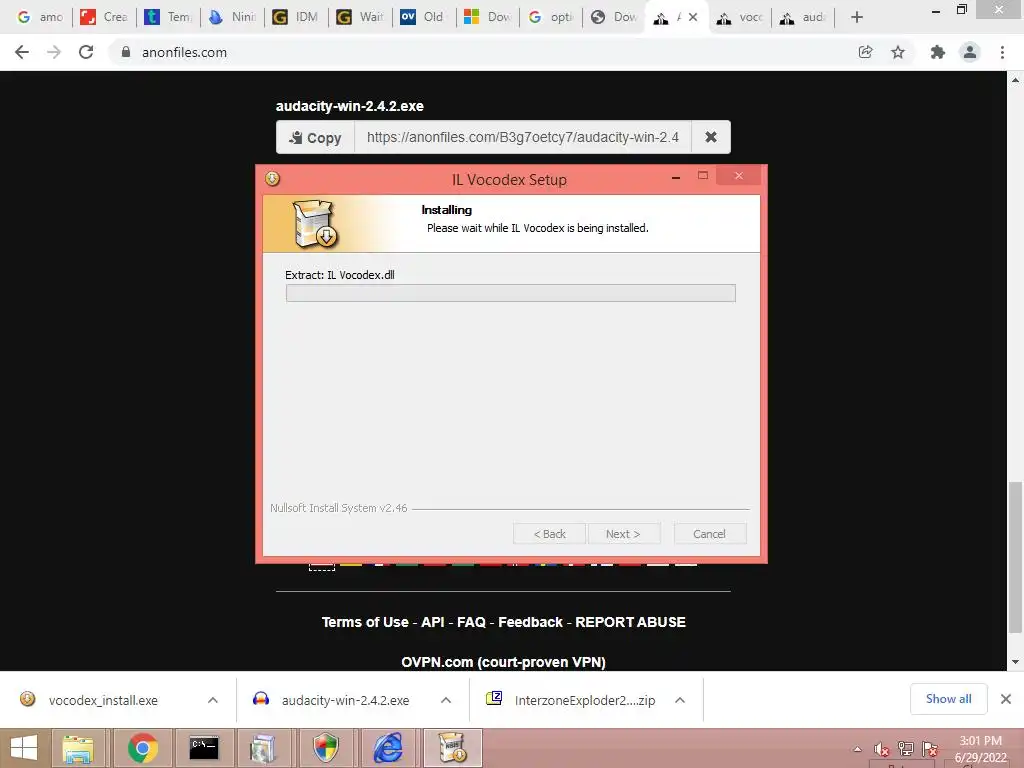Viewport: 1024px width, 768px height.
Task: Open Internet Explorer from taskbar
Action: (387, 748)
